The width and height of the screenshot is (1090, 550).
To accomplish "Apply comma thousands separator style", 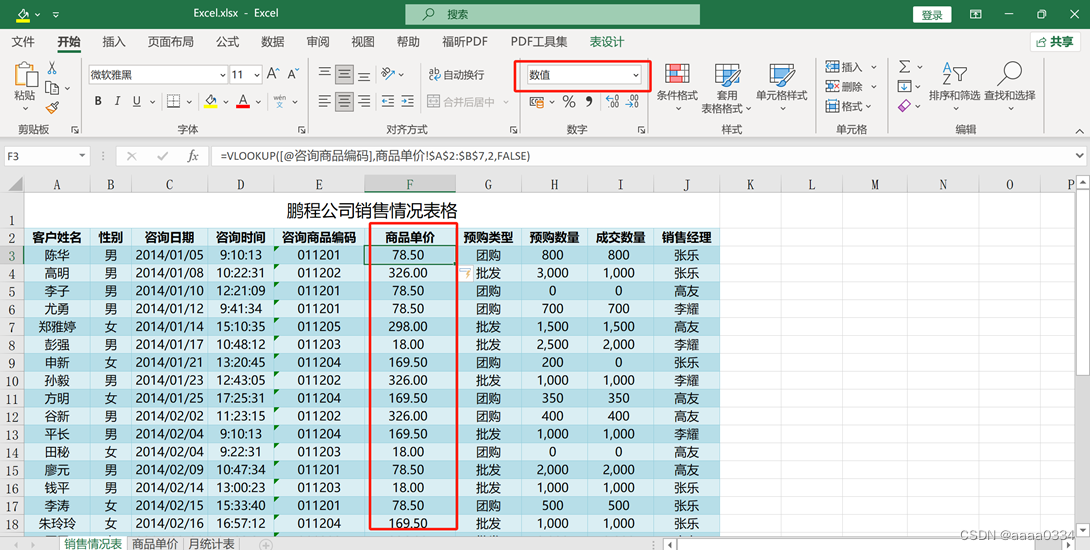I will pos(589,102).
